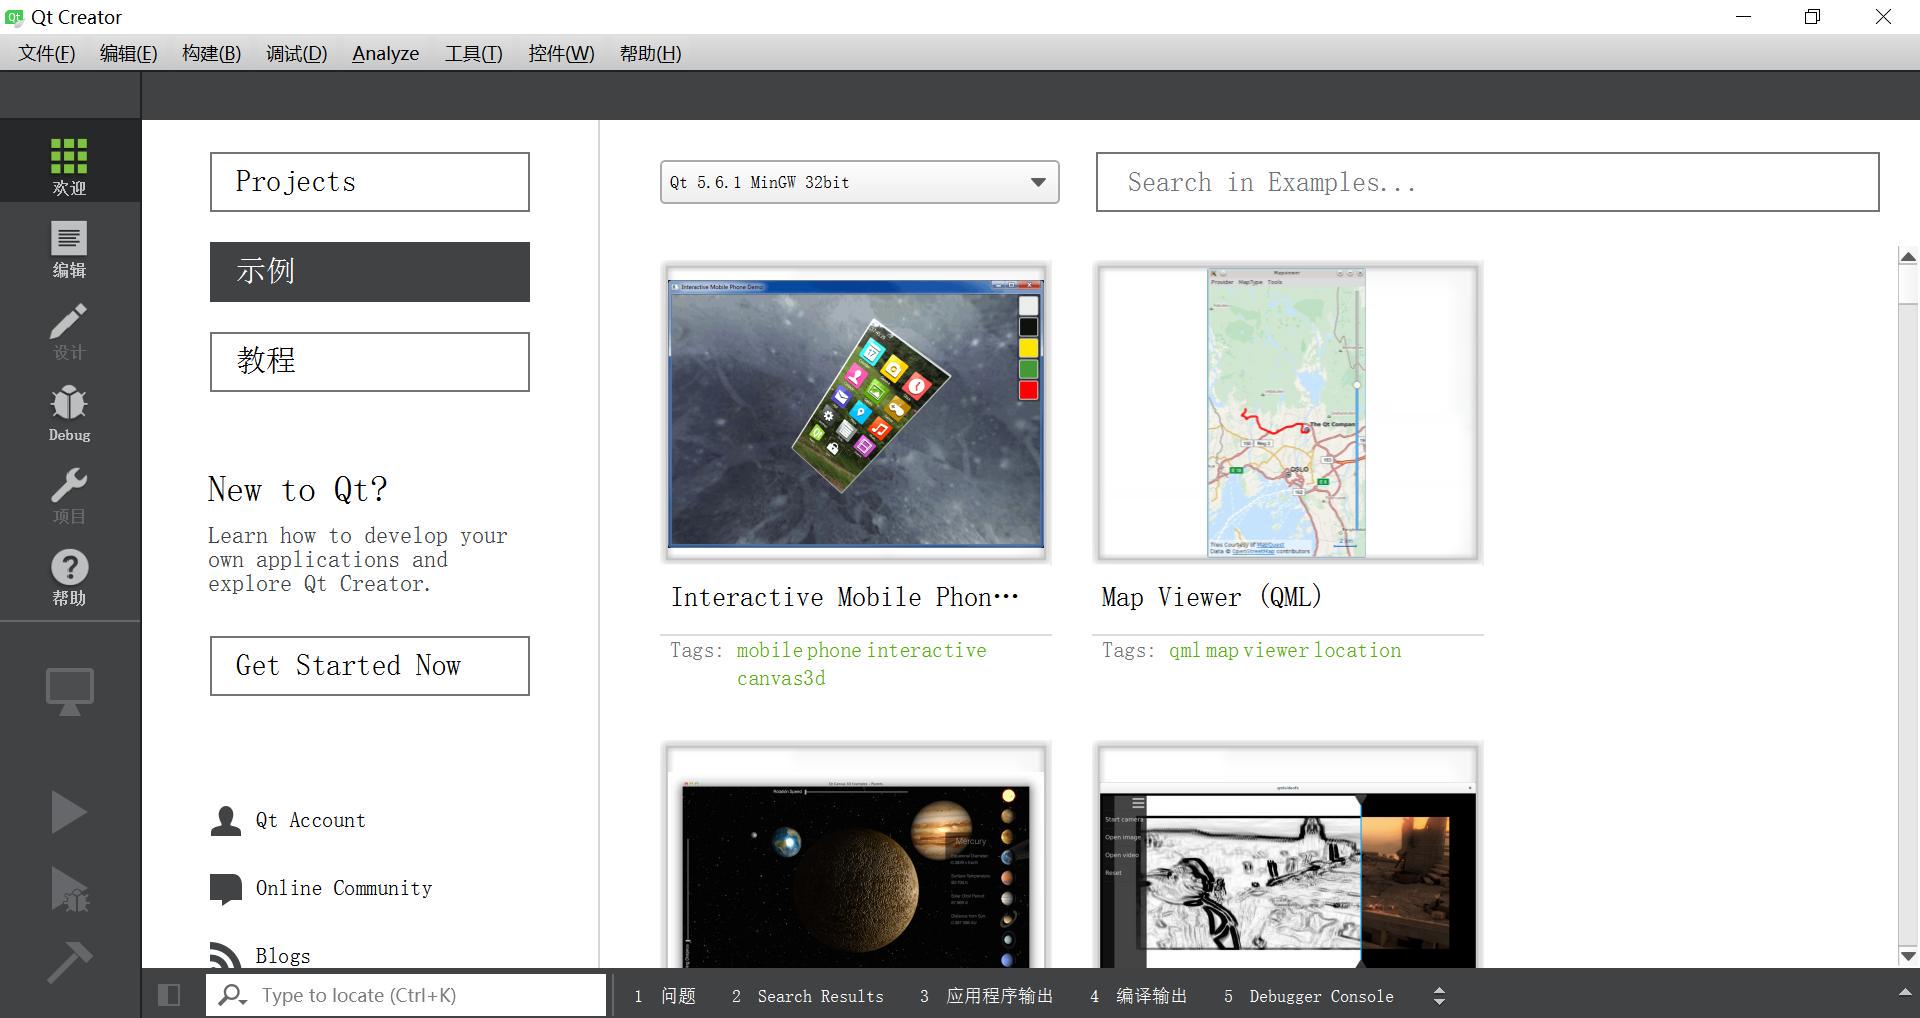
Task: Open the Map Viewer (QML) thumbnail
Action: tap(1288, 413)
